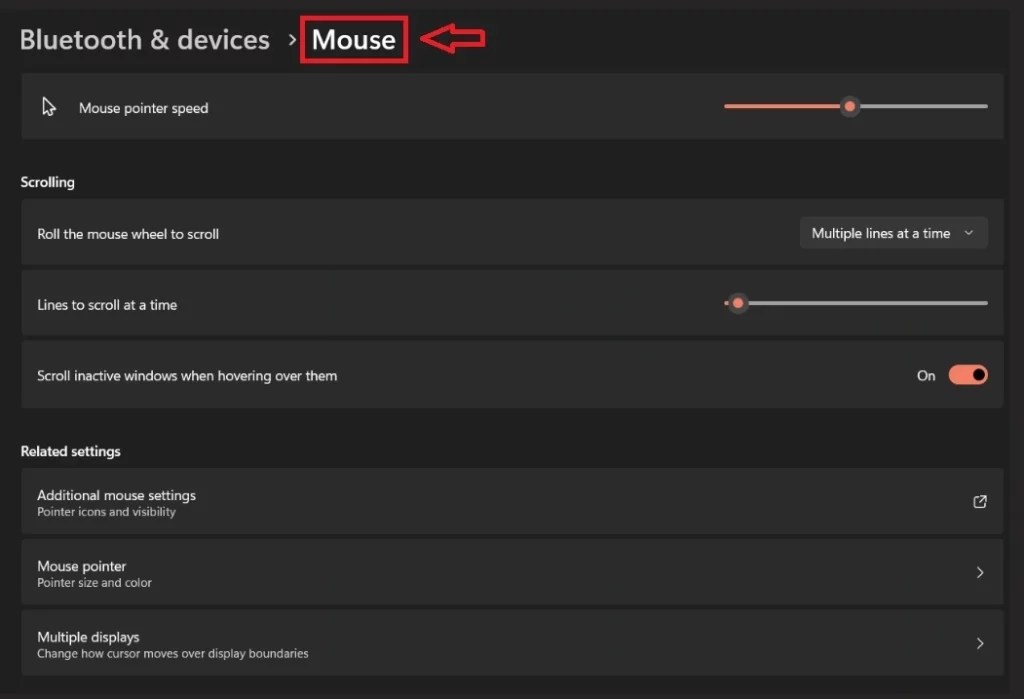Click the external link icon on Additional mouse settings
Viewport: 1024px width, 699px height.
[979, 502]
